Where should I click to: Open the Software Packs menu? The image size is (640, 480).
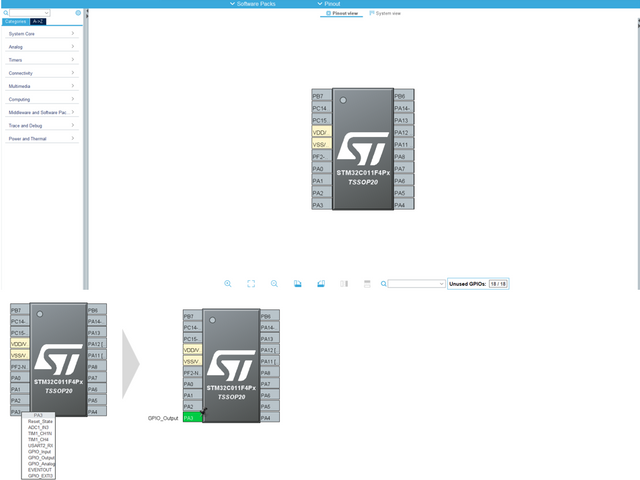pyautogui.click(x=257, y=4)
